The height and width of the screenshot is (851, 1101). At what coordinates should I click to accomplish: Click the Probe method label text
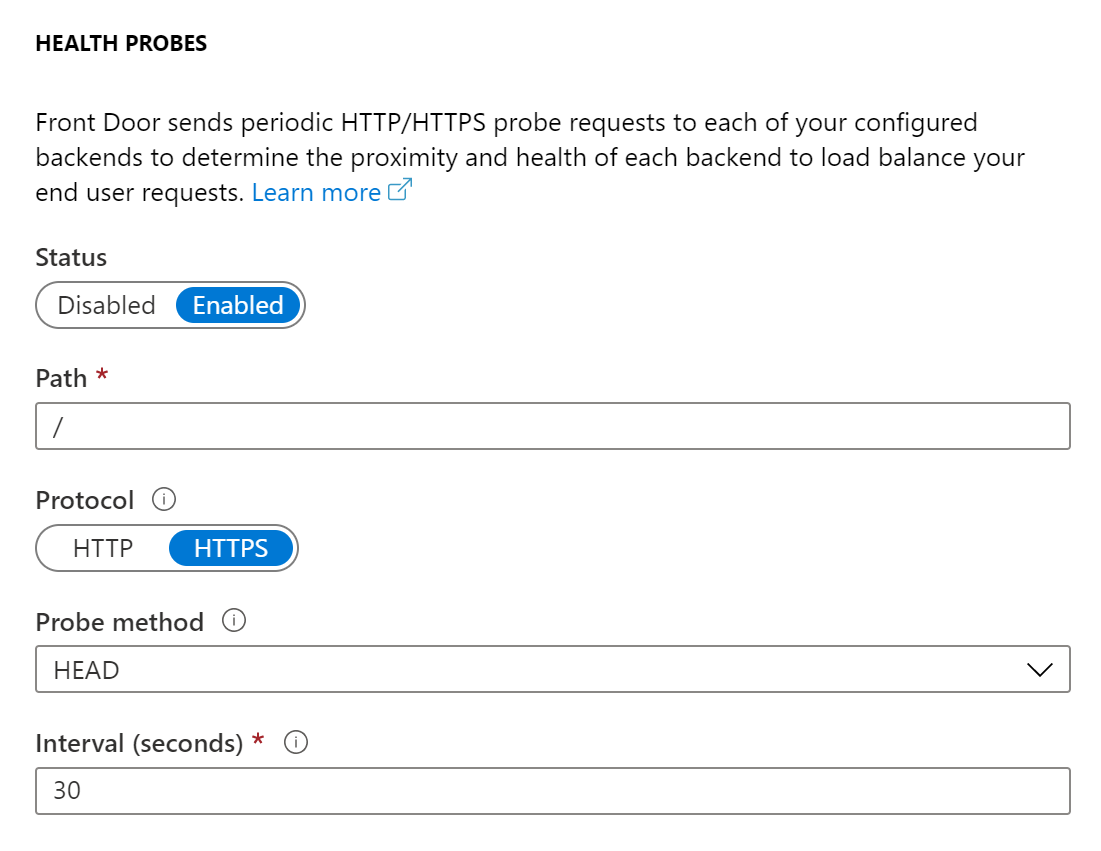click(x=119, y=622)
